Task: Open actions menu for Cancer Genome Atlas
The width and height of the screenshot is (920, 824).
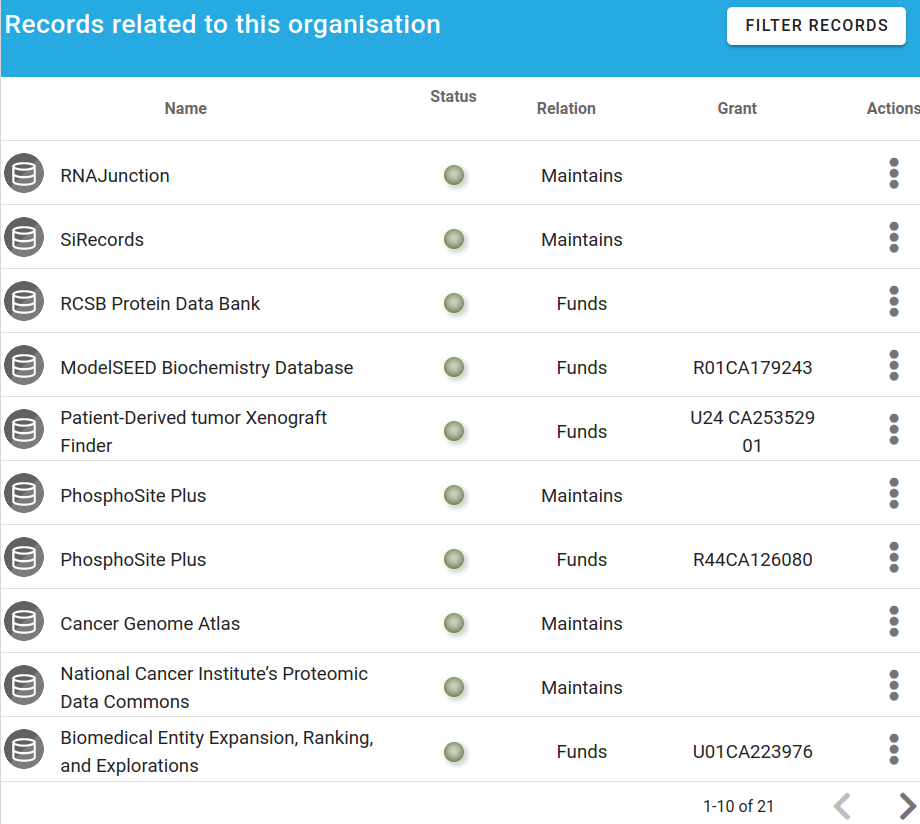Action: [x=894, y=621]
